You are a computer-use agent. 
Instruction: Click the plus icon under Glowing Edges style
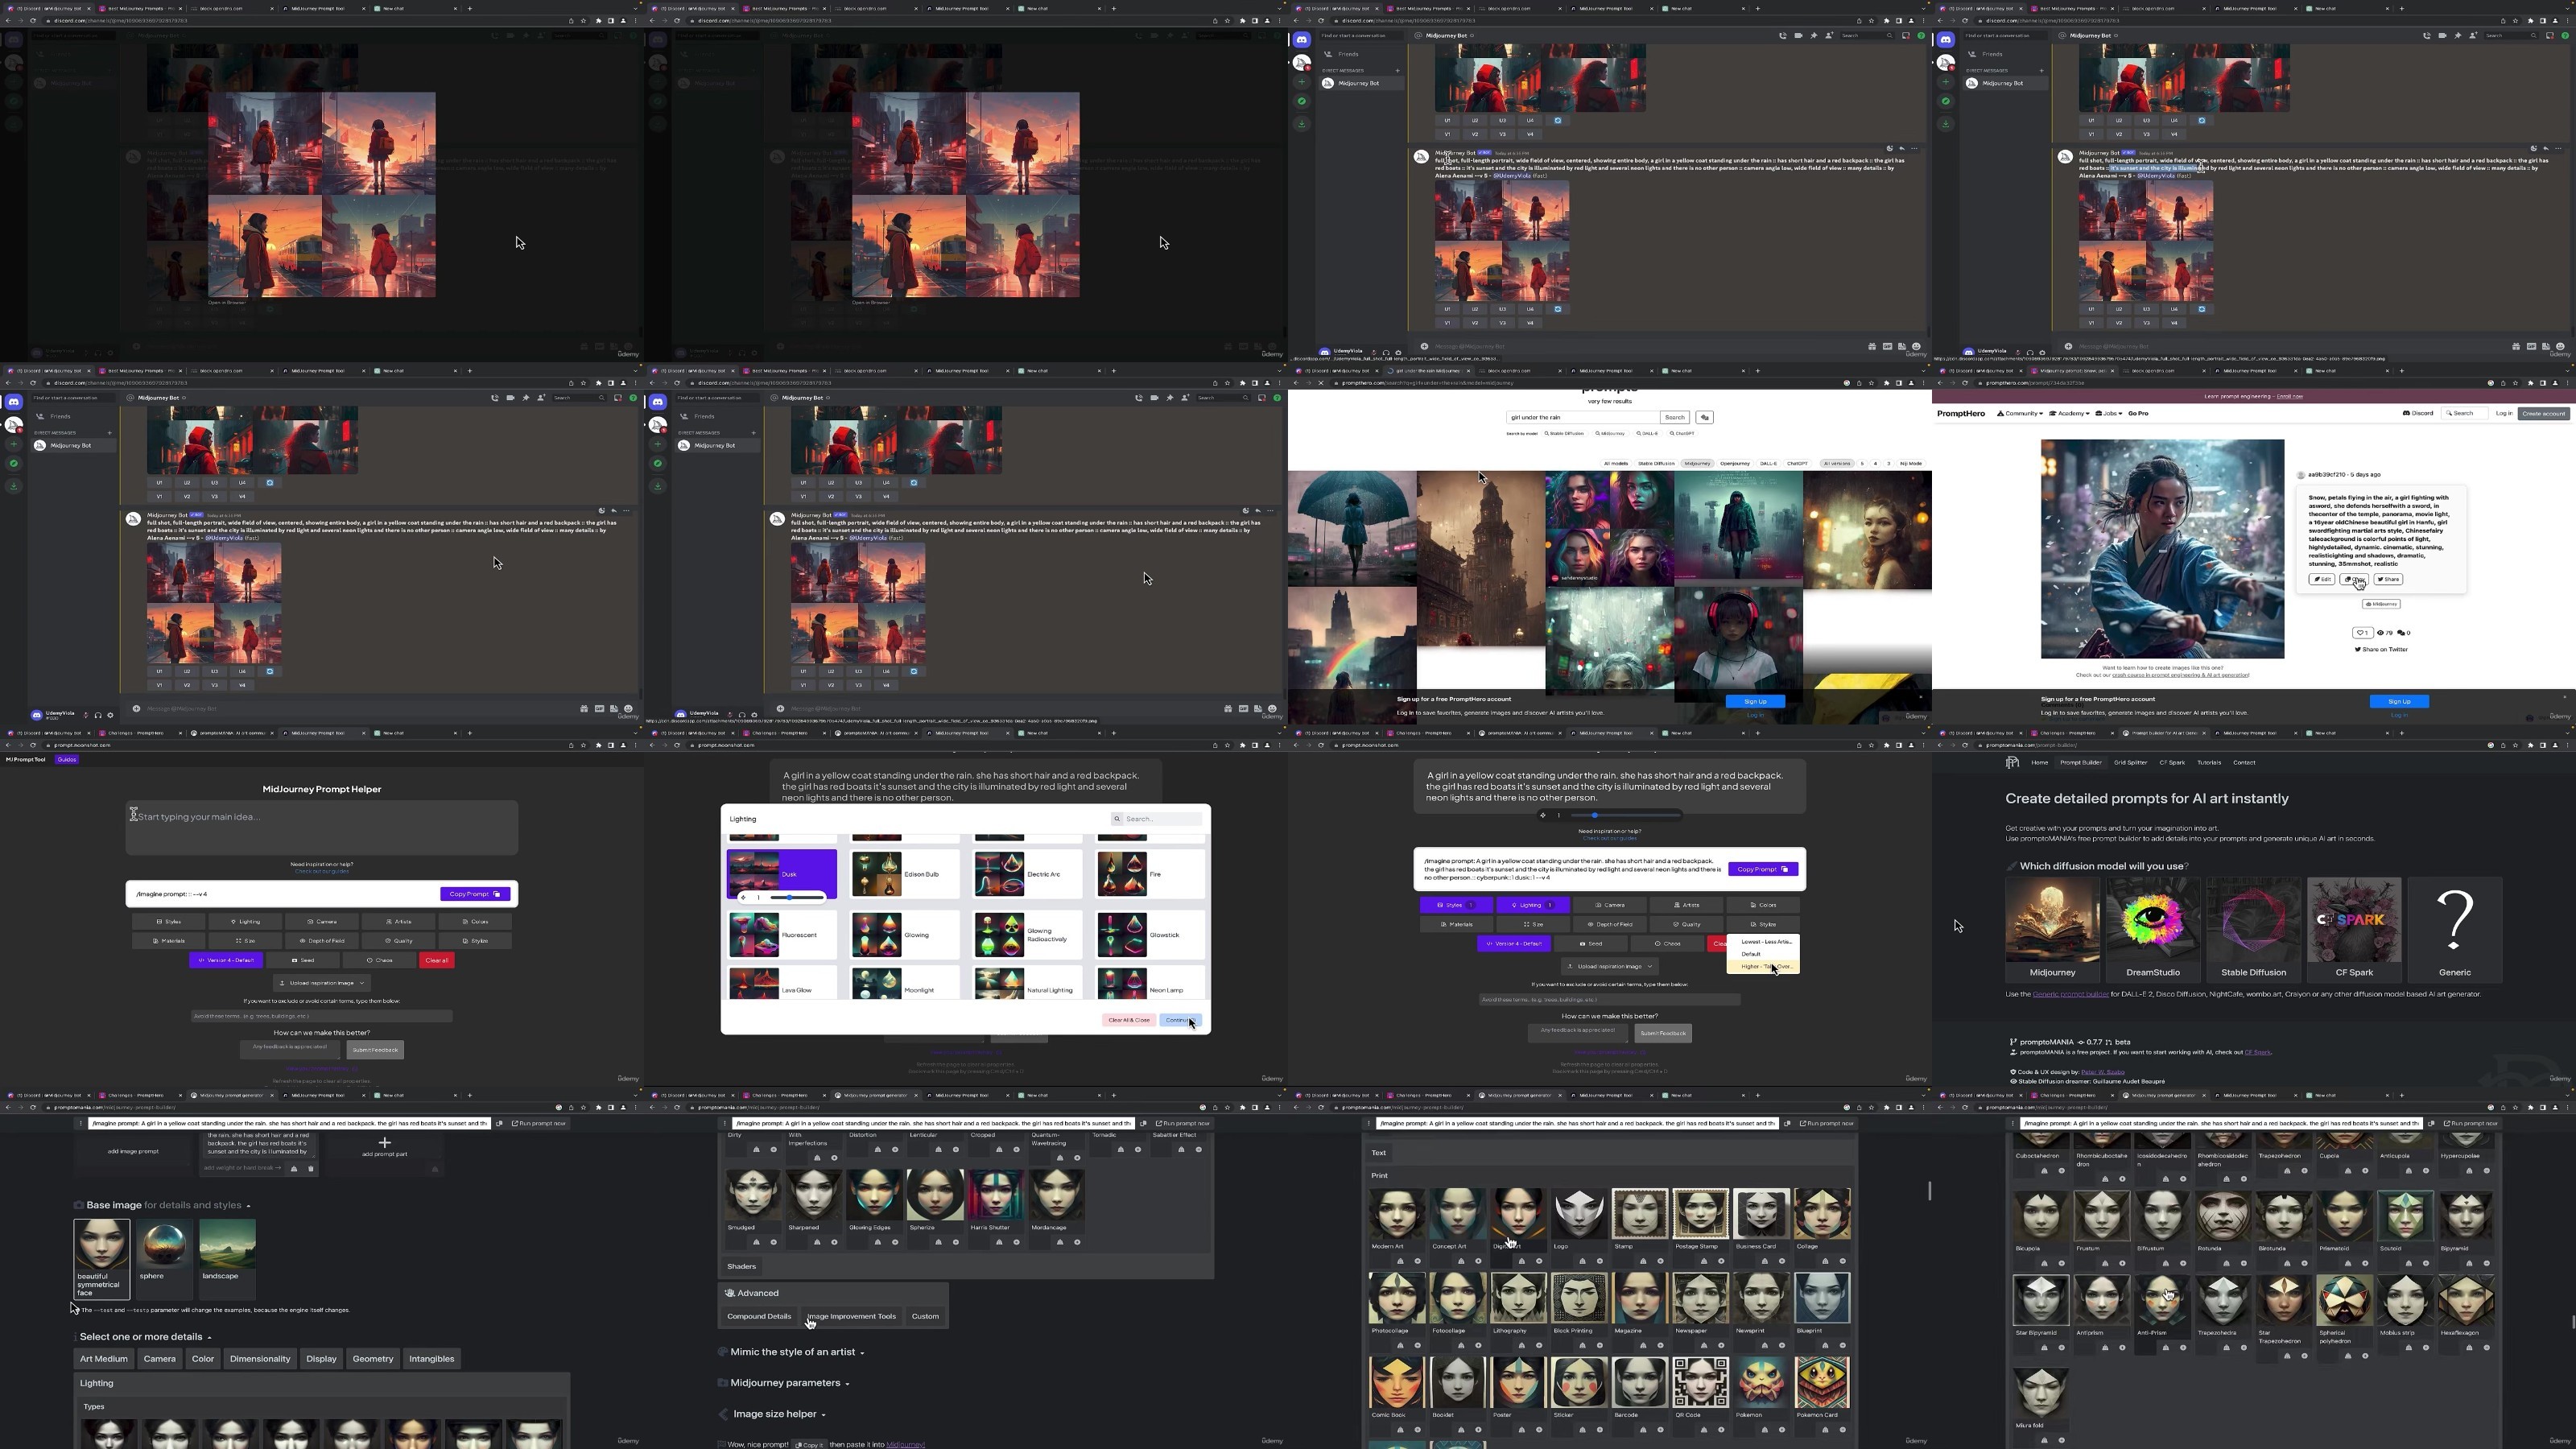tap(895, 1242)
